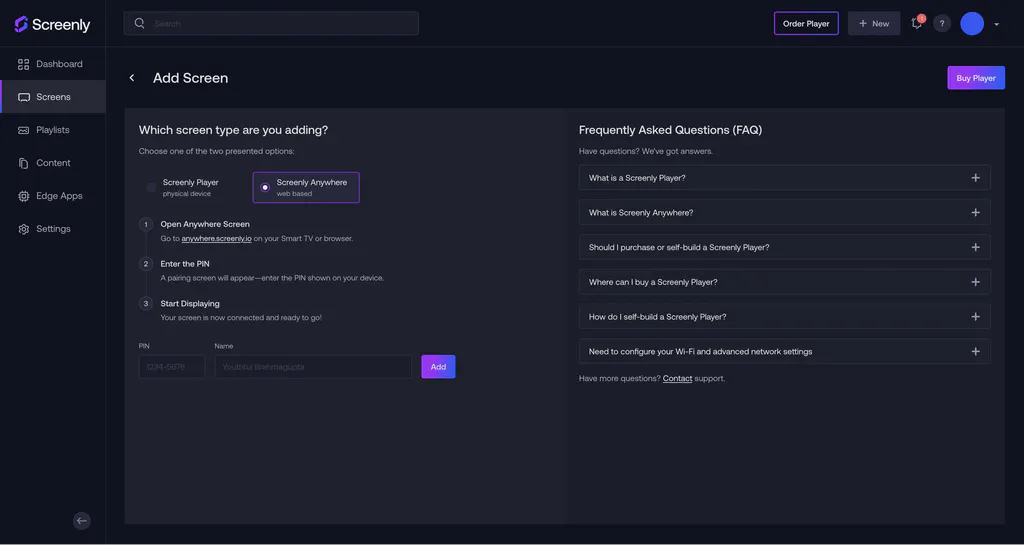The image size is (1024, 545).
Task: Open Playlists in the sidebar
Action: (53, 130)
